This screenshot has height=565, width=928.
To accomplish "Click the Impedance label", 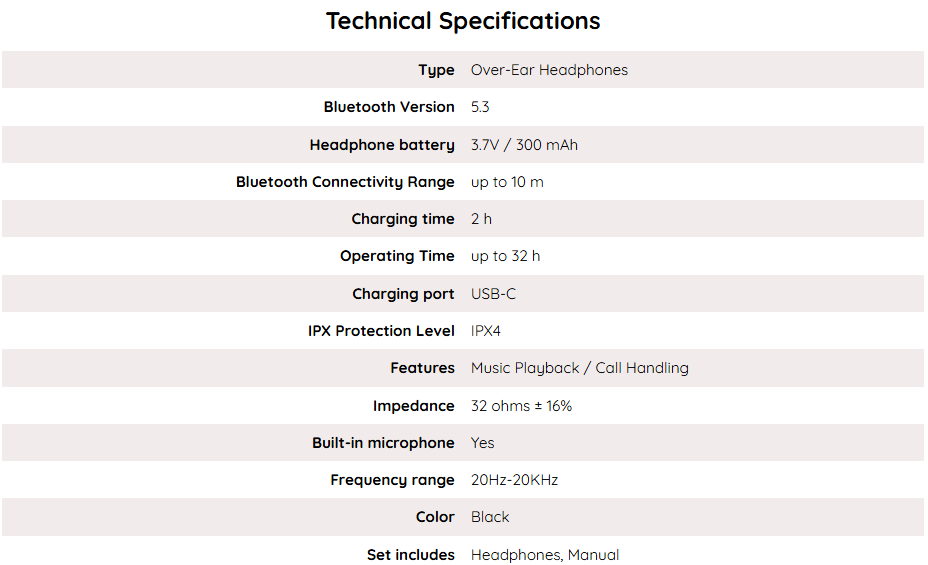I will point(413,406).
